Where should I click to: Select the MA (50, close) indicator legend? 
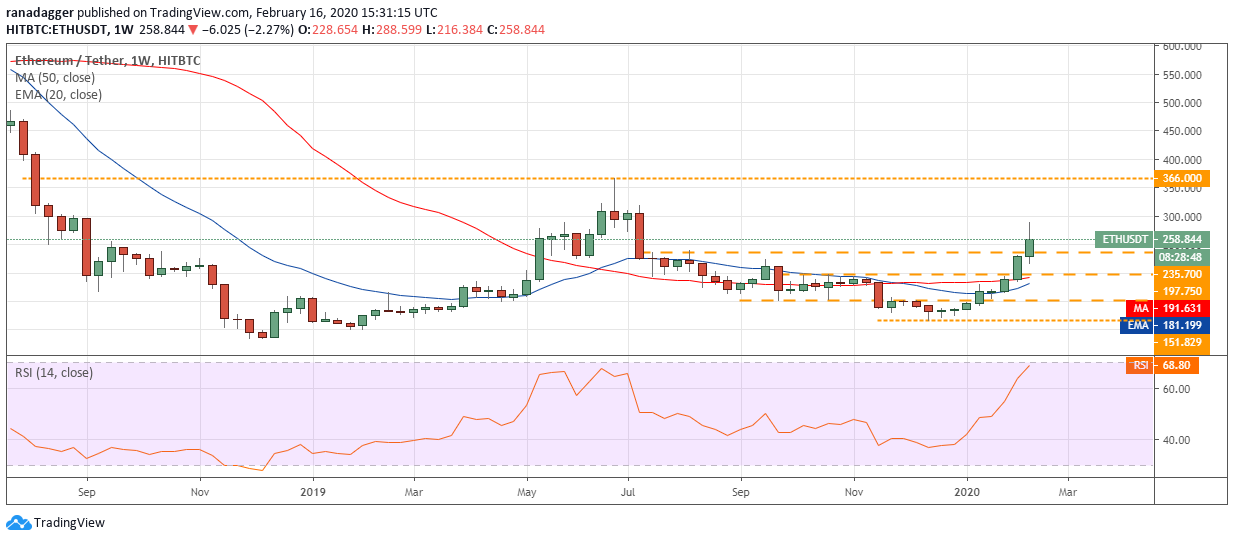tap(55, 78)
